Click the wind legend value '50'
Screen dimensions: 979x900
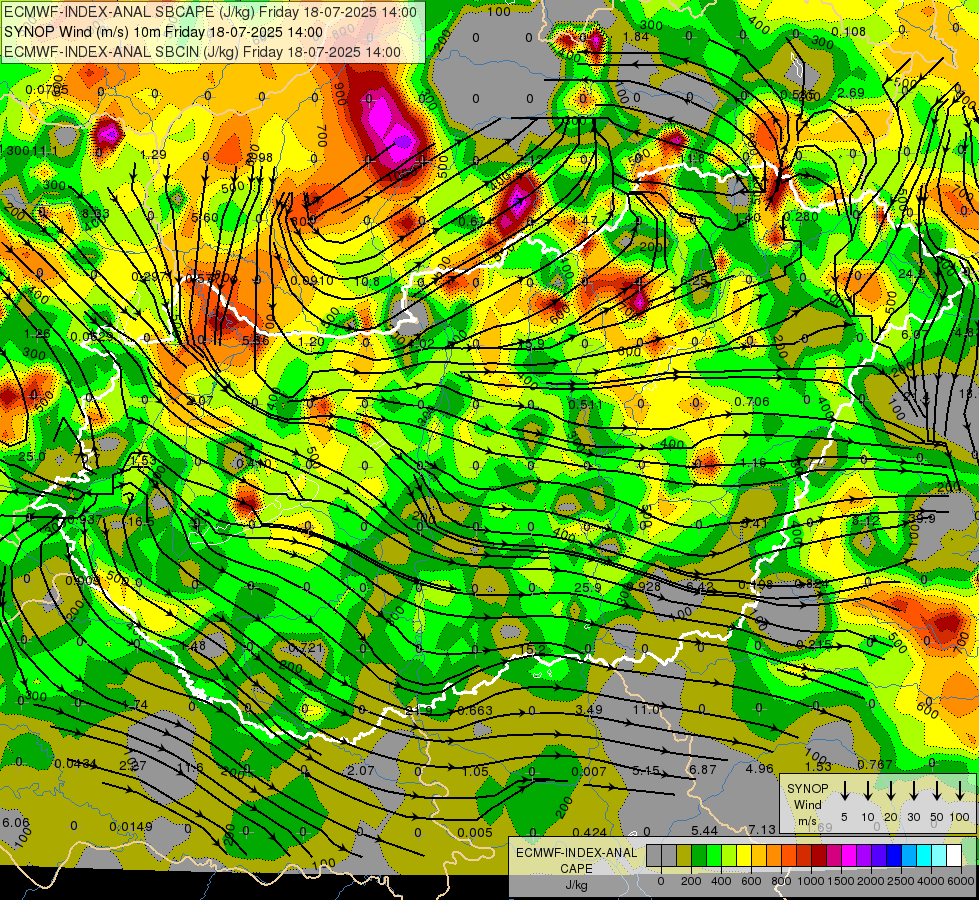[937, 817]
